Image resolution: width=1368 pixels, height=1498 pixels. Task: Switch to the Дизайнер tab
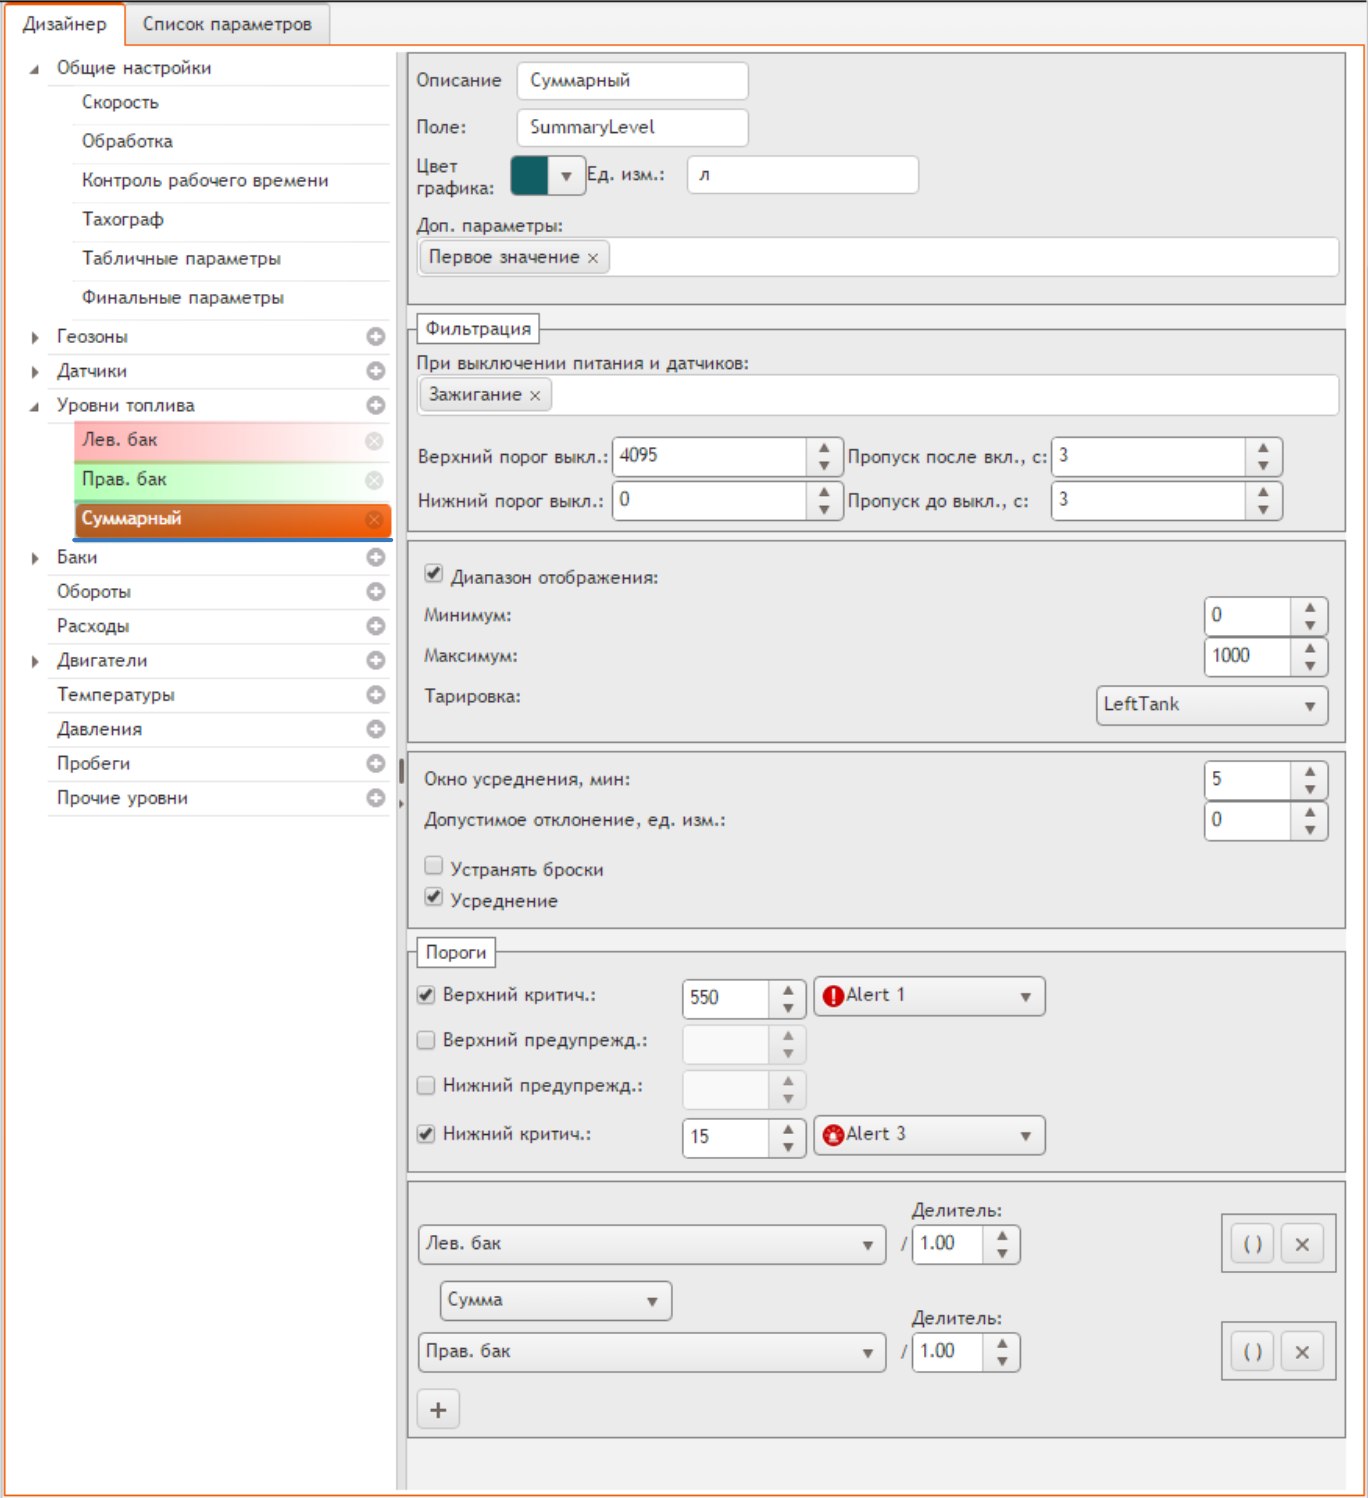[65, 24]
